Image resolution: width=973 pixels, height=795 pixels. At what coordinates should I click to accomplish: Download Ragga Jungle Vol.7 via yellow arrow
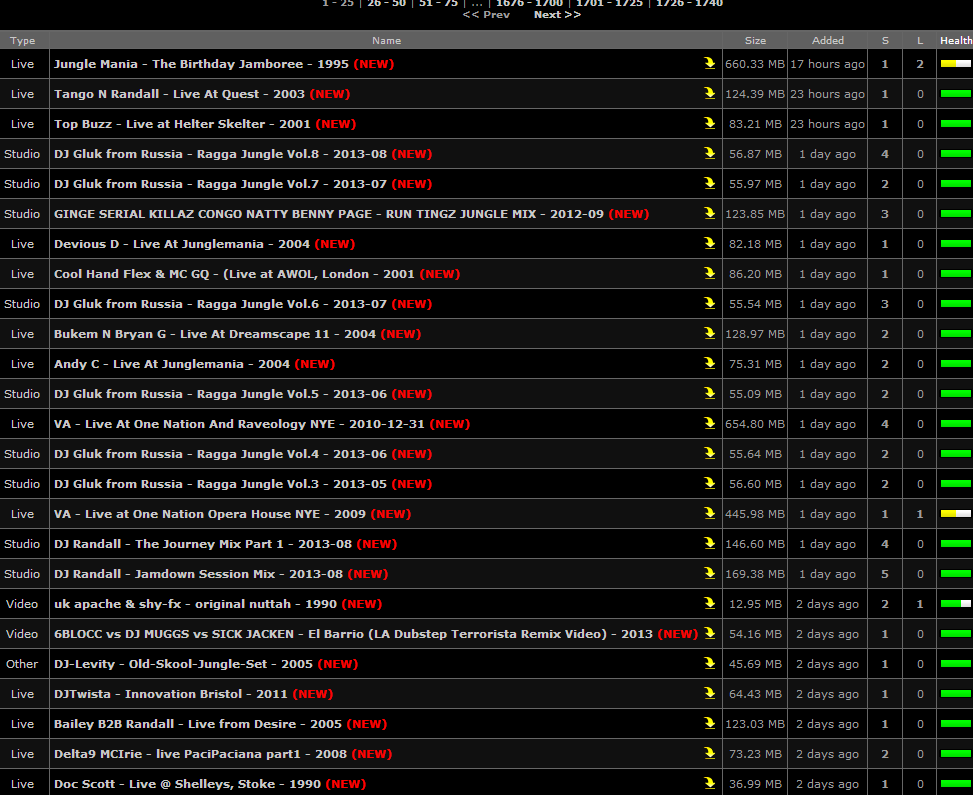[x=709, y=183]
